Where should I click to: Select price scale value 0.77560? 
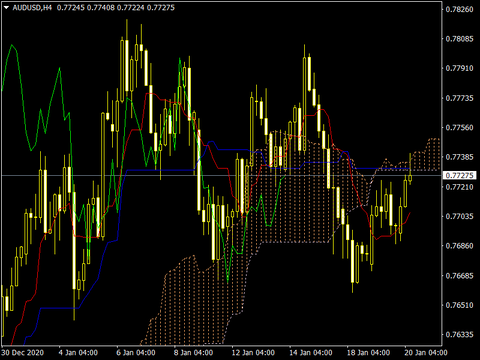click(x=460, y=128)
